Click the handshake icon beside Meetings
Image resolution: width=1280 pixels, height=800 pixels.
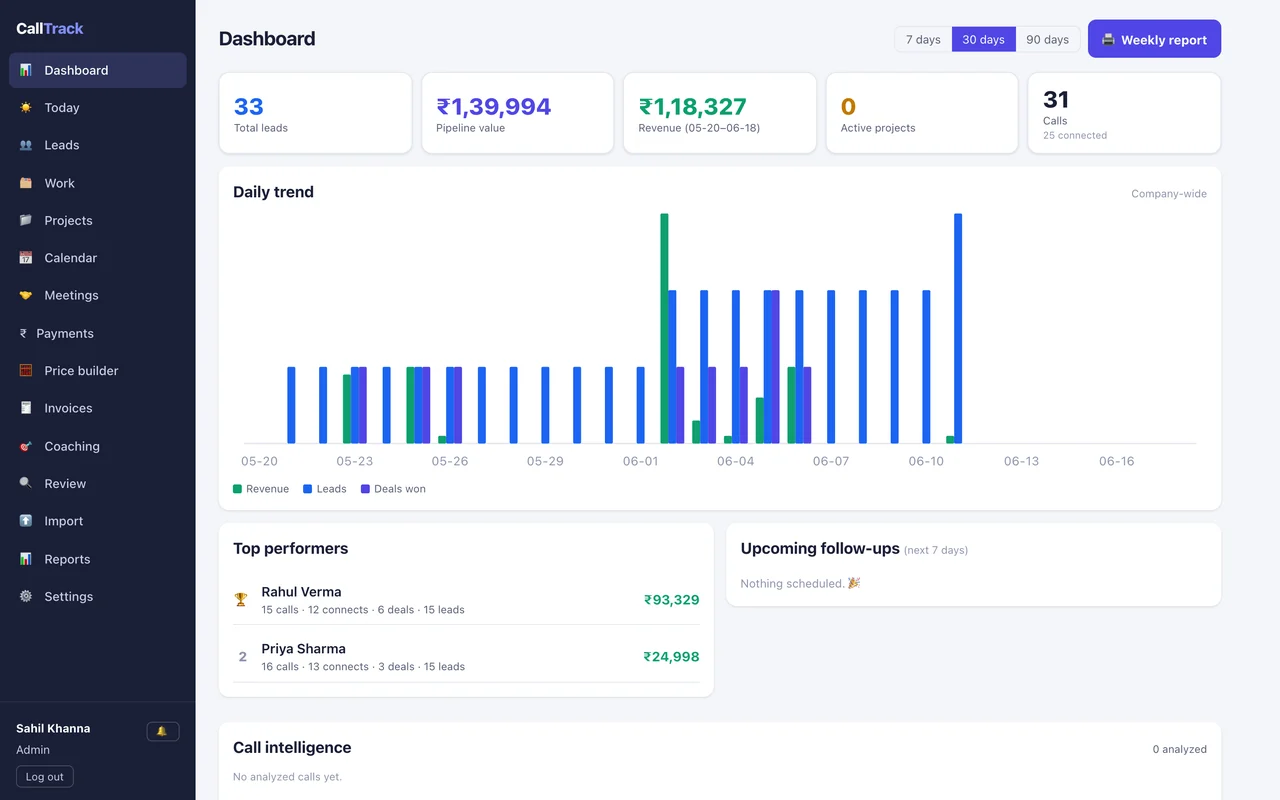26,296
